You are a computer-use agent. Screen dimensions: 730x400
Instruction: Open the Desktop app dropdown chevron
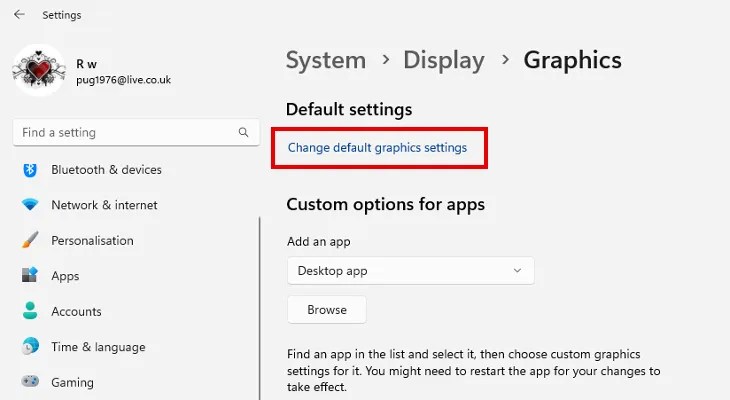pyautogui.click(x=517, y=271)
